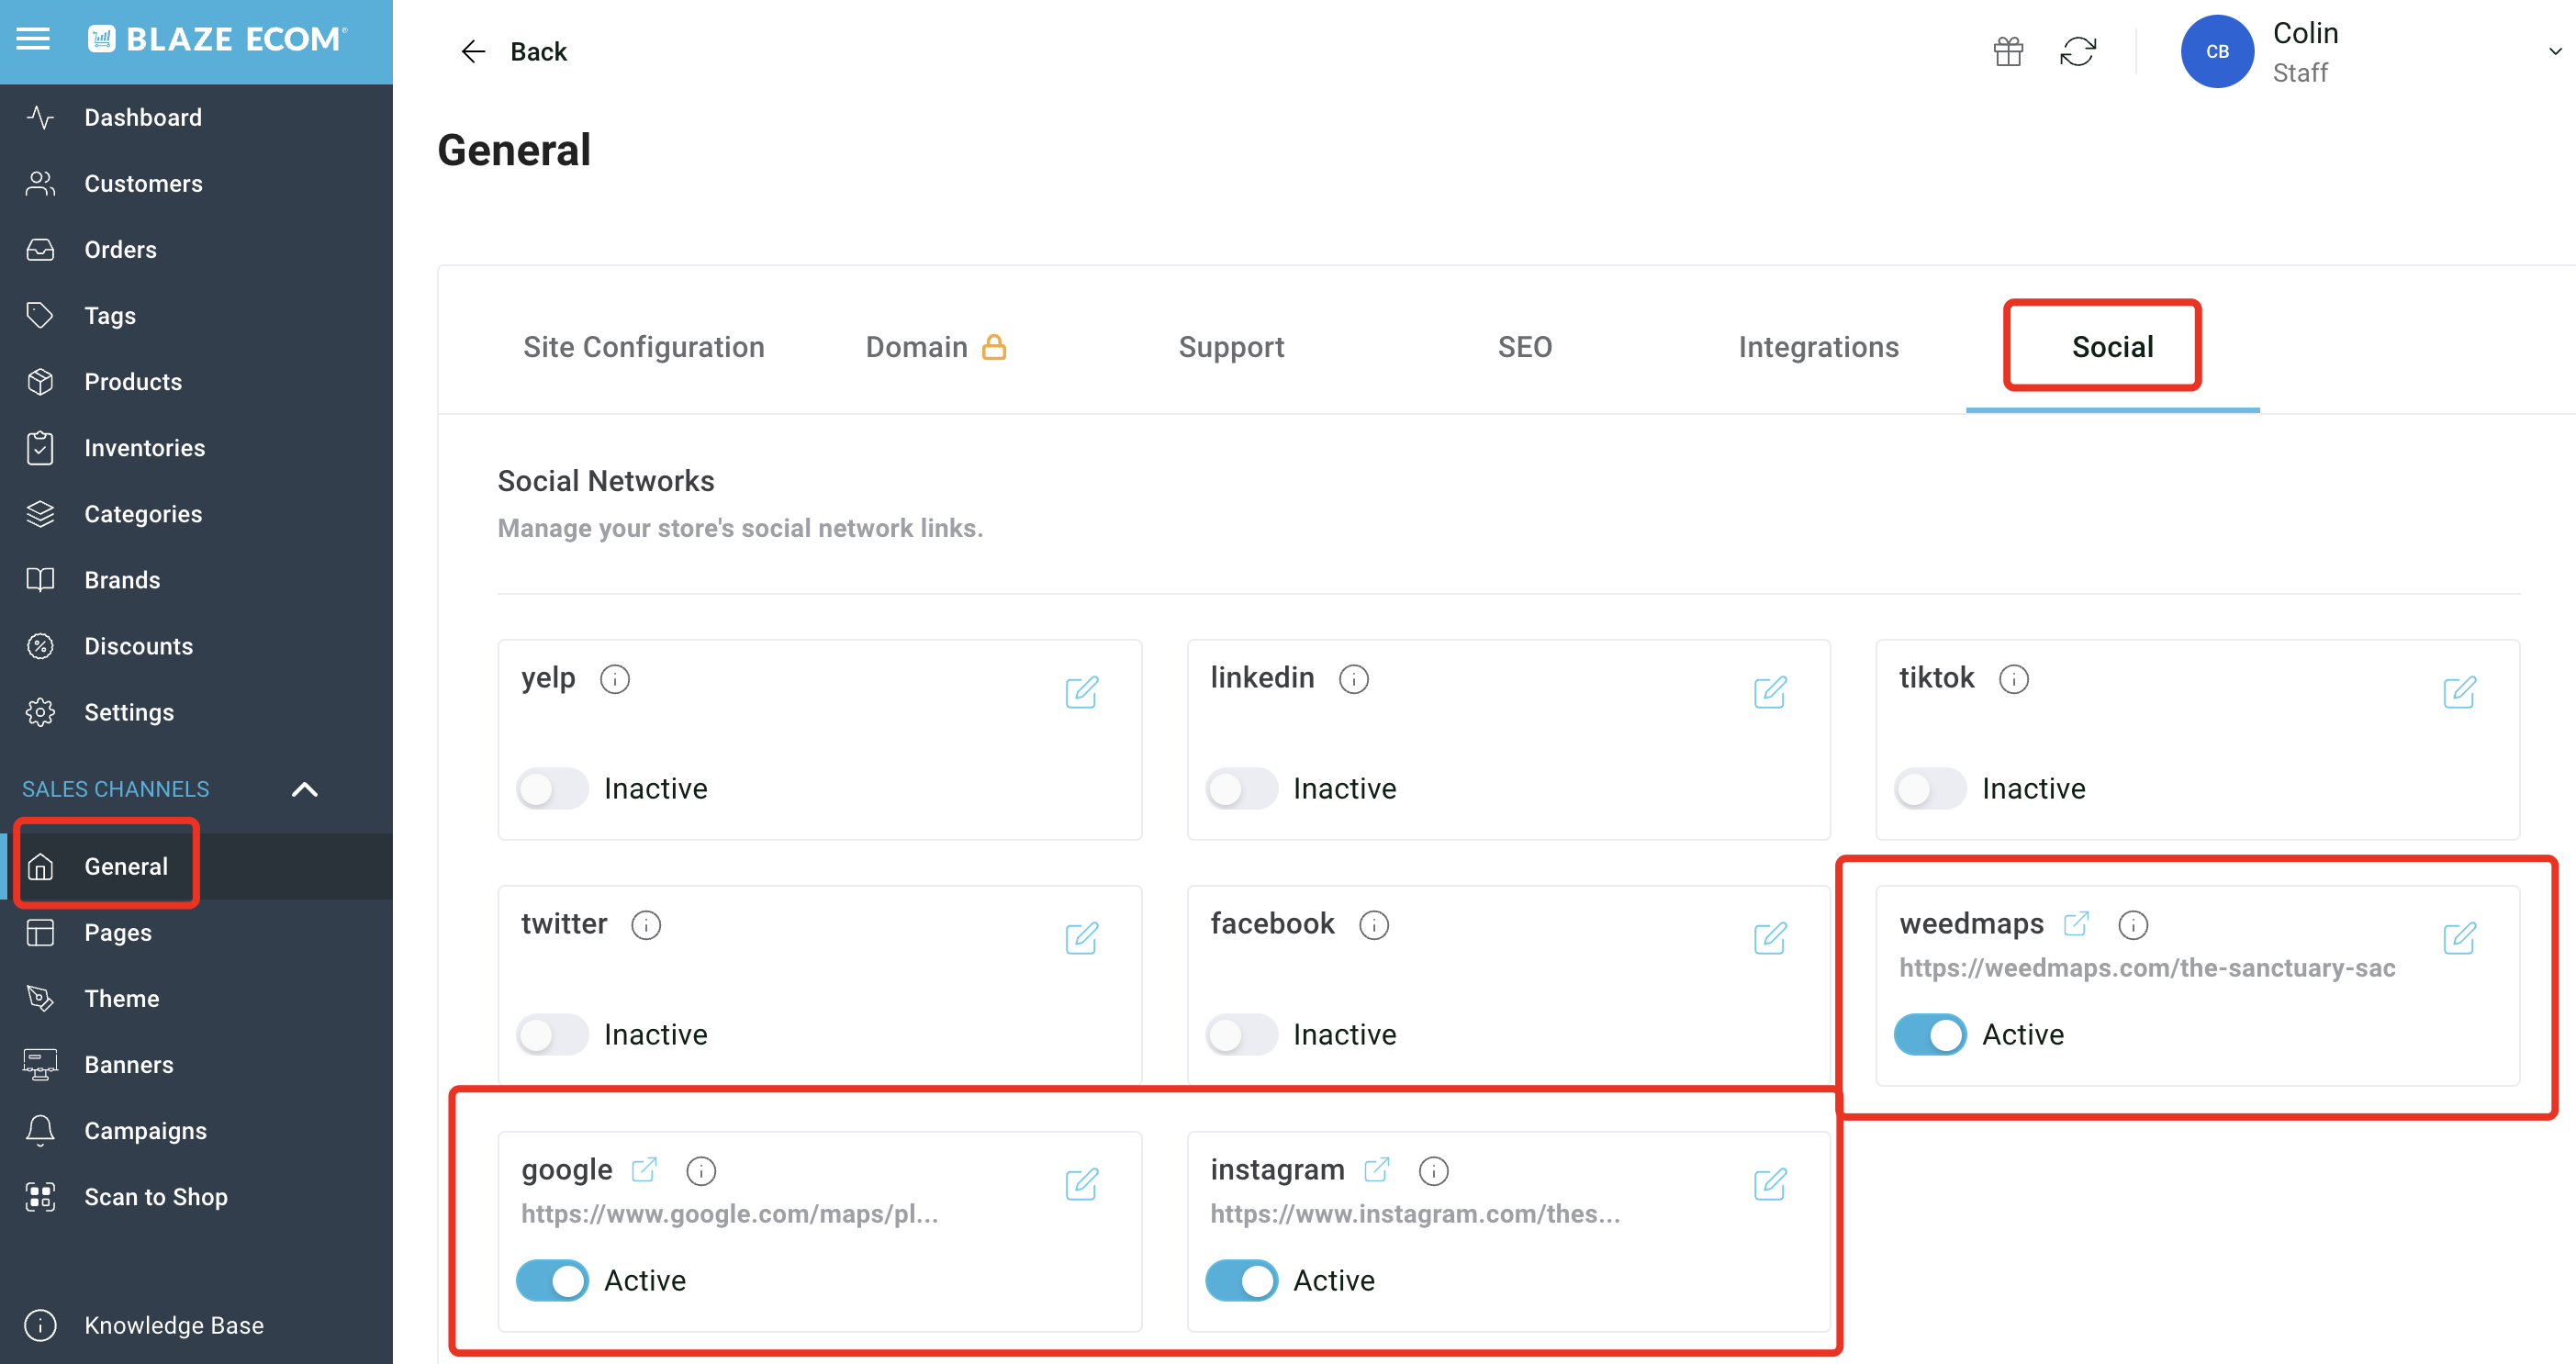Open weedmaps link in new window
The height and width of the screenshot is (1364, 2576).
(x=2076, y=923)
